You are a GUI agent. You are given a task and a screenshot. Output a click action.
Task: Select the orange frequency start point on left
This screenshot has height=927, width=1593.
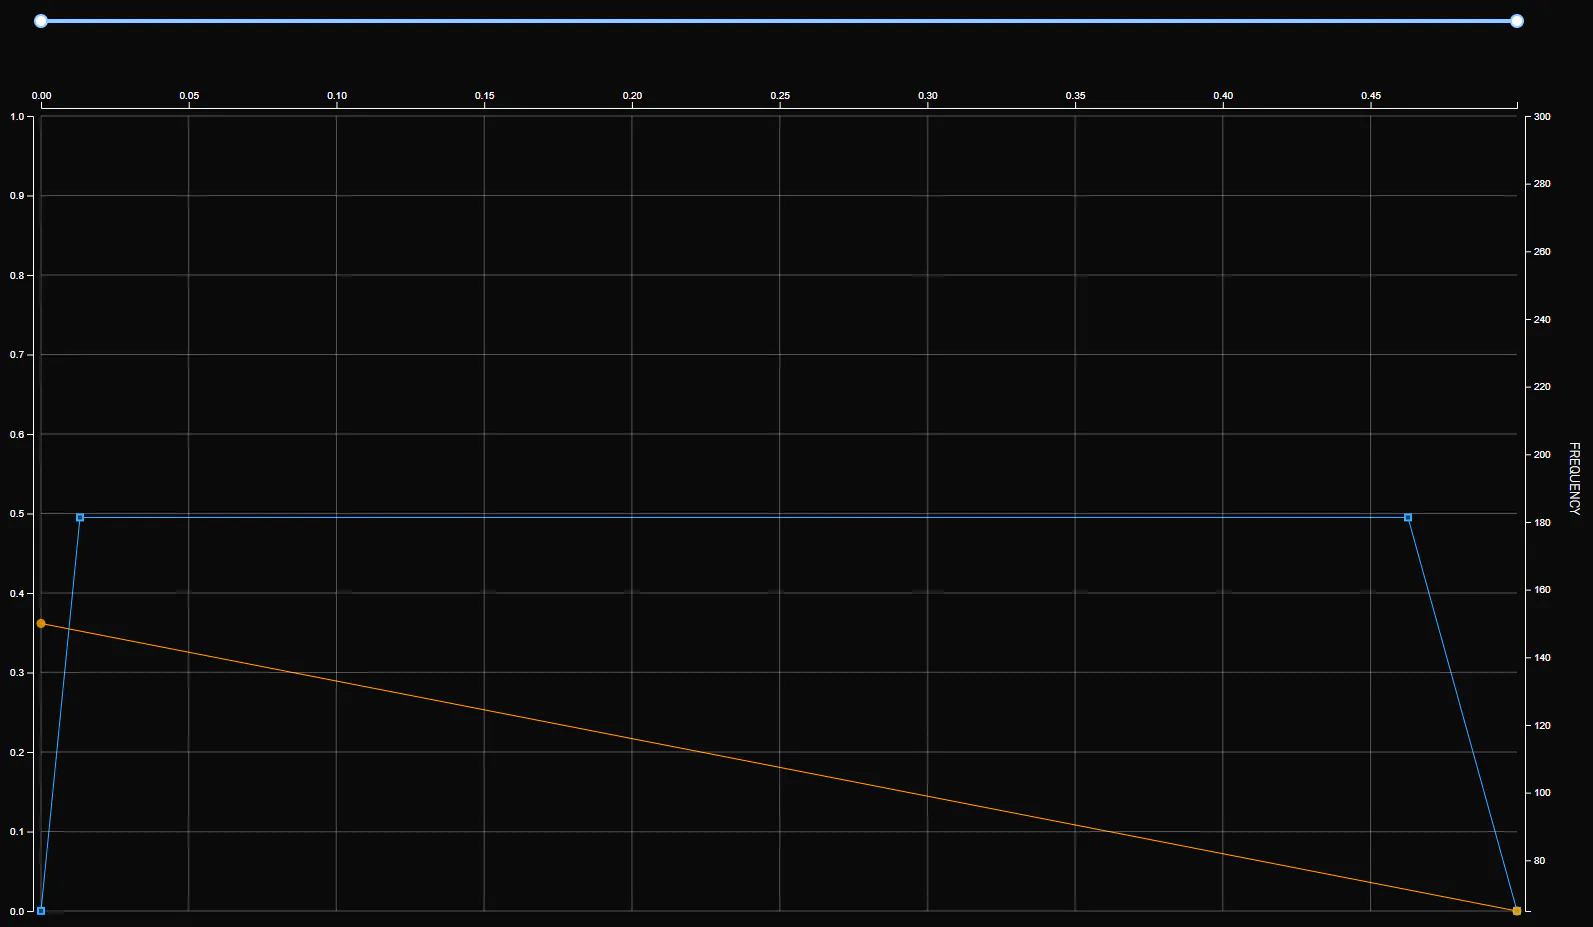click(x=41, y=623)
